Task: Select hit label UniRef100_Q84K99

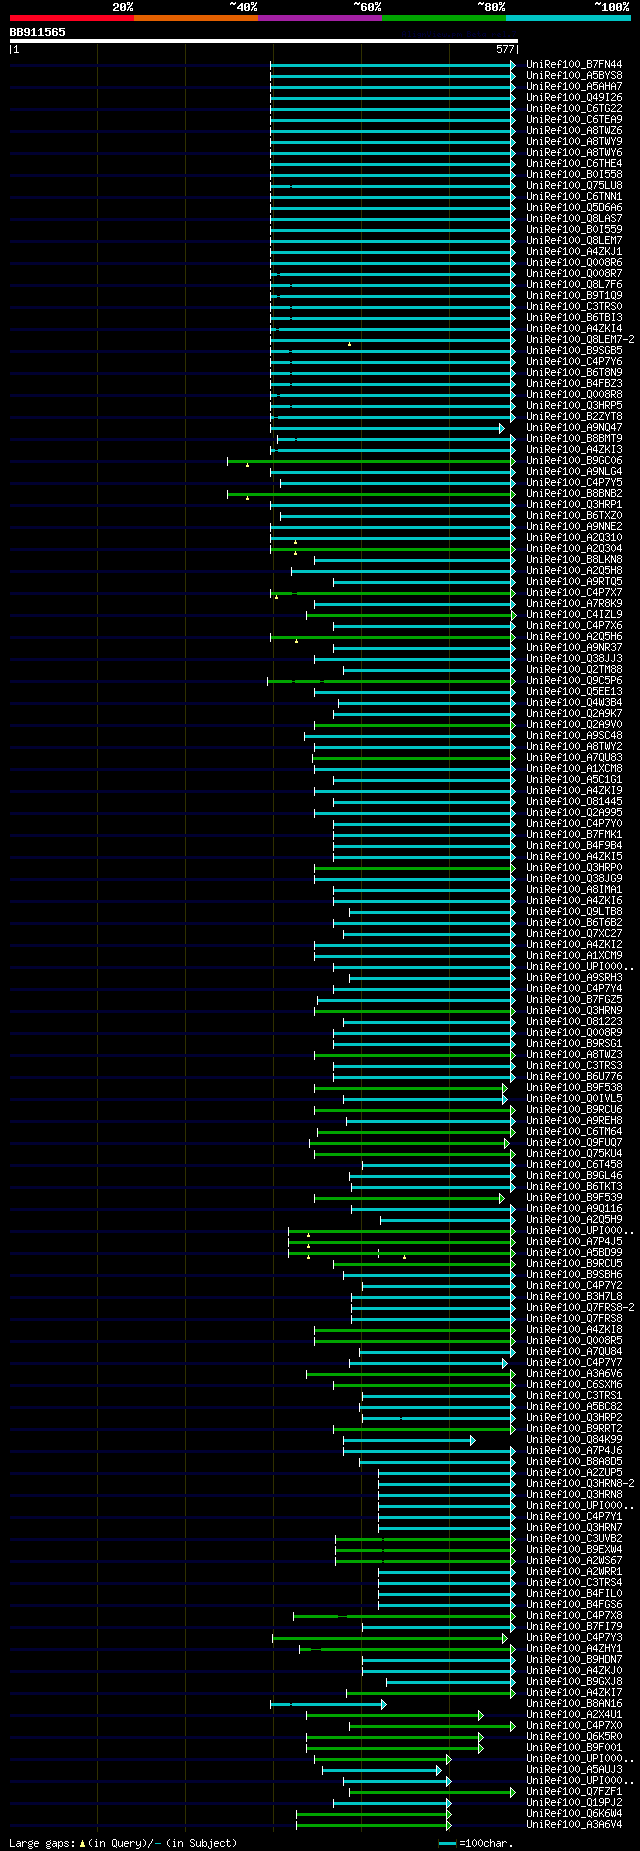Action: [x=574, y=1440]
